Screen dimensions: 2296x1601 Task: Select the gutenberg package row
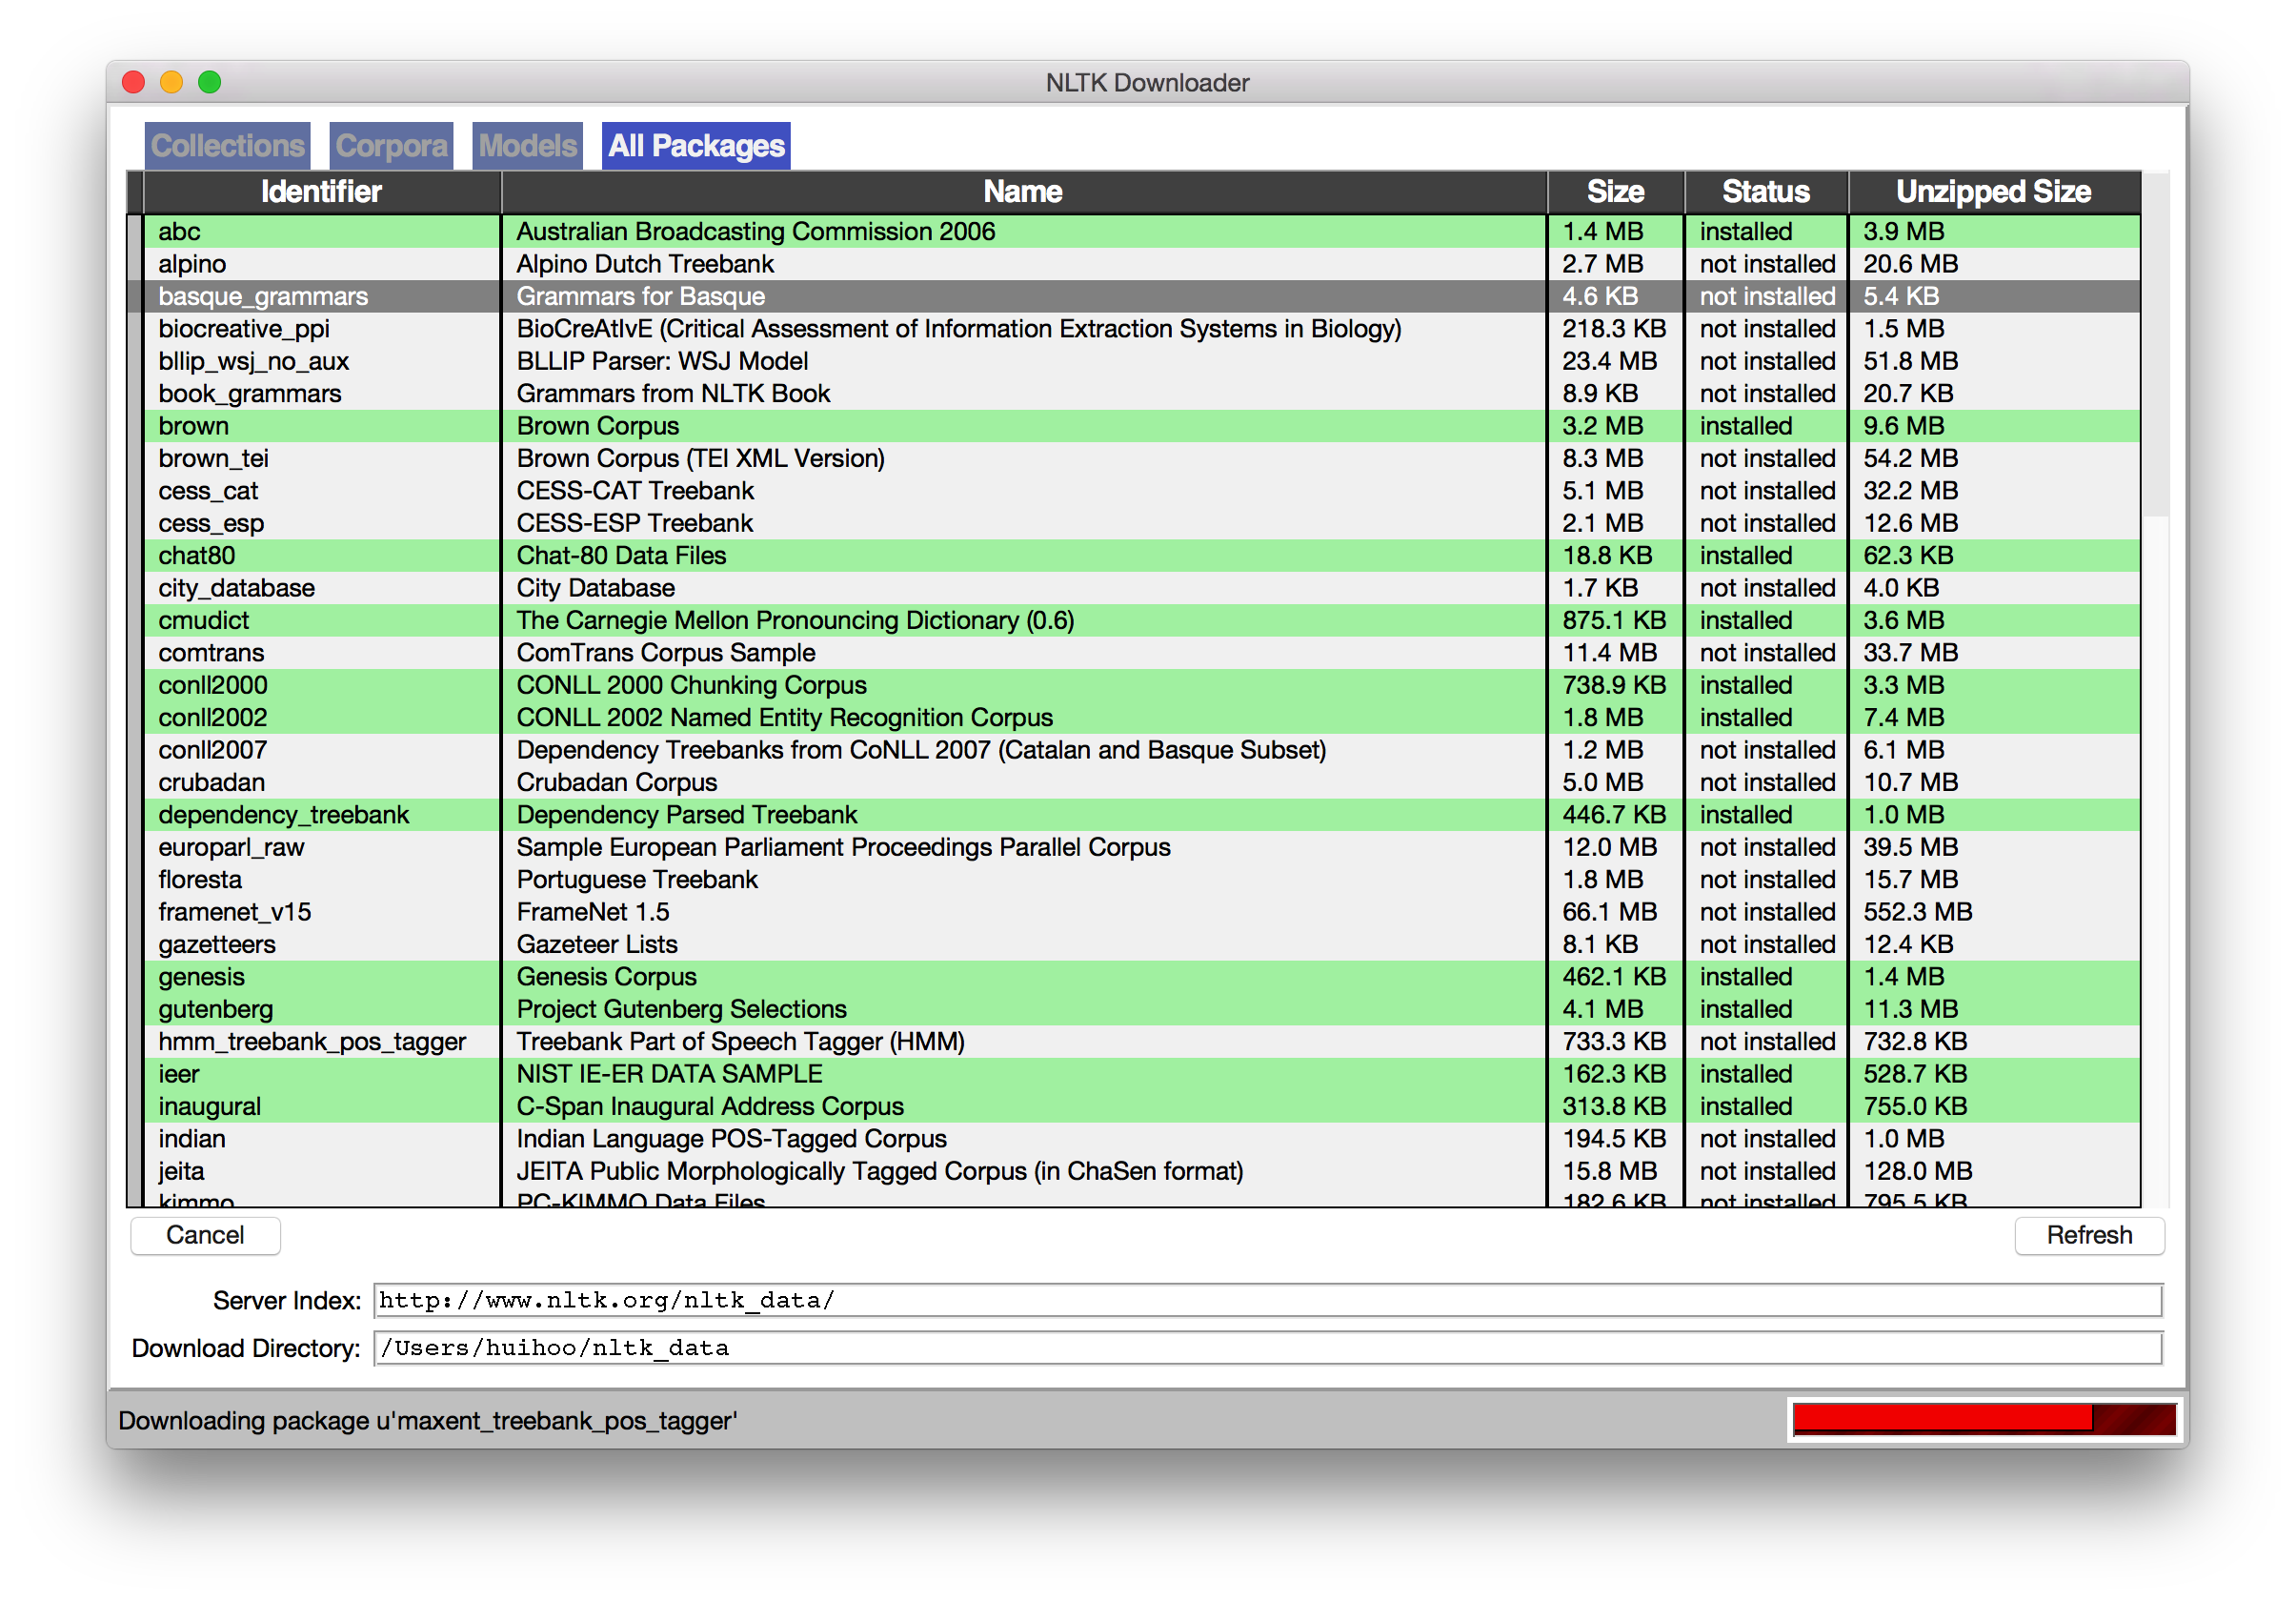[x=215, y=1009]
